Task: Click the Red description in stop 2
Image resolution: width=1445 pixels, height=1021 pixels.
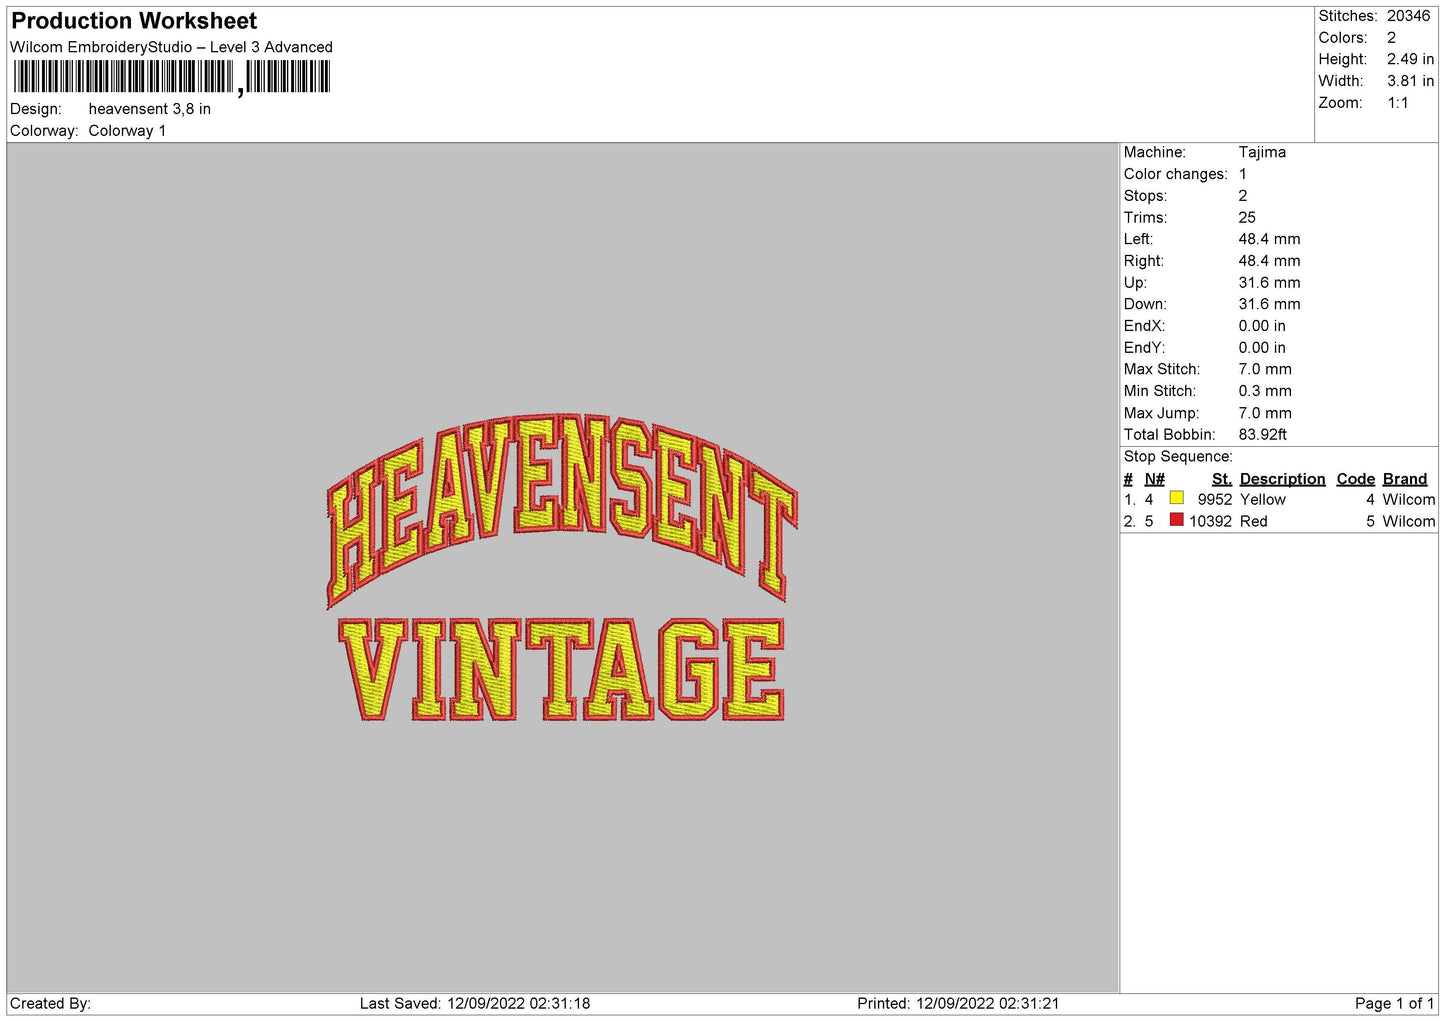Action: (1254, 522)
